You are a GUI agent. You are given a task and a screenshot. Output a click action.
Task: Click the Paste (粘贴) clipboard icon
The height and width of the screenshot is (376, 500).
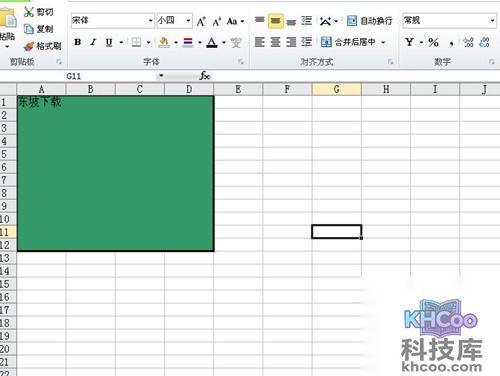point(7,18)
